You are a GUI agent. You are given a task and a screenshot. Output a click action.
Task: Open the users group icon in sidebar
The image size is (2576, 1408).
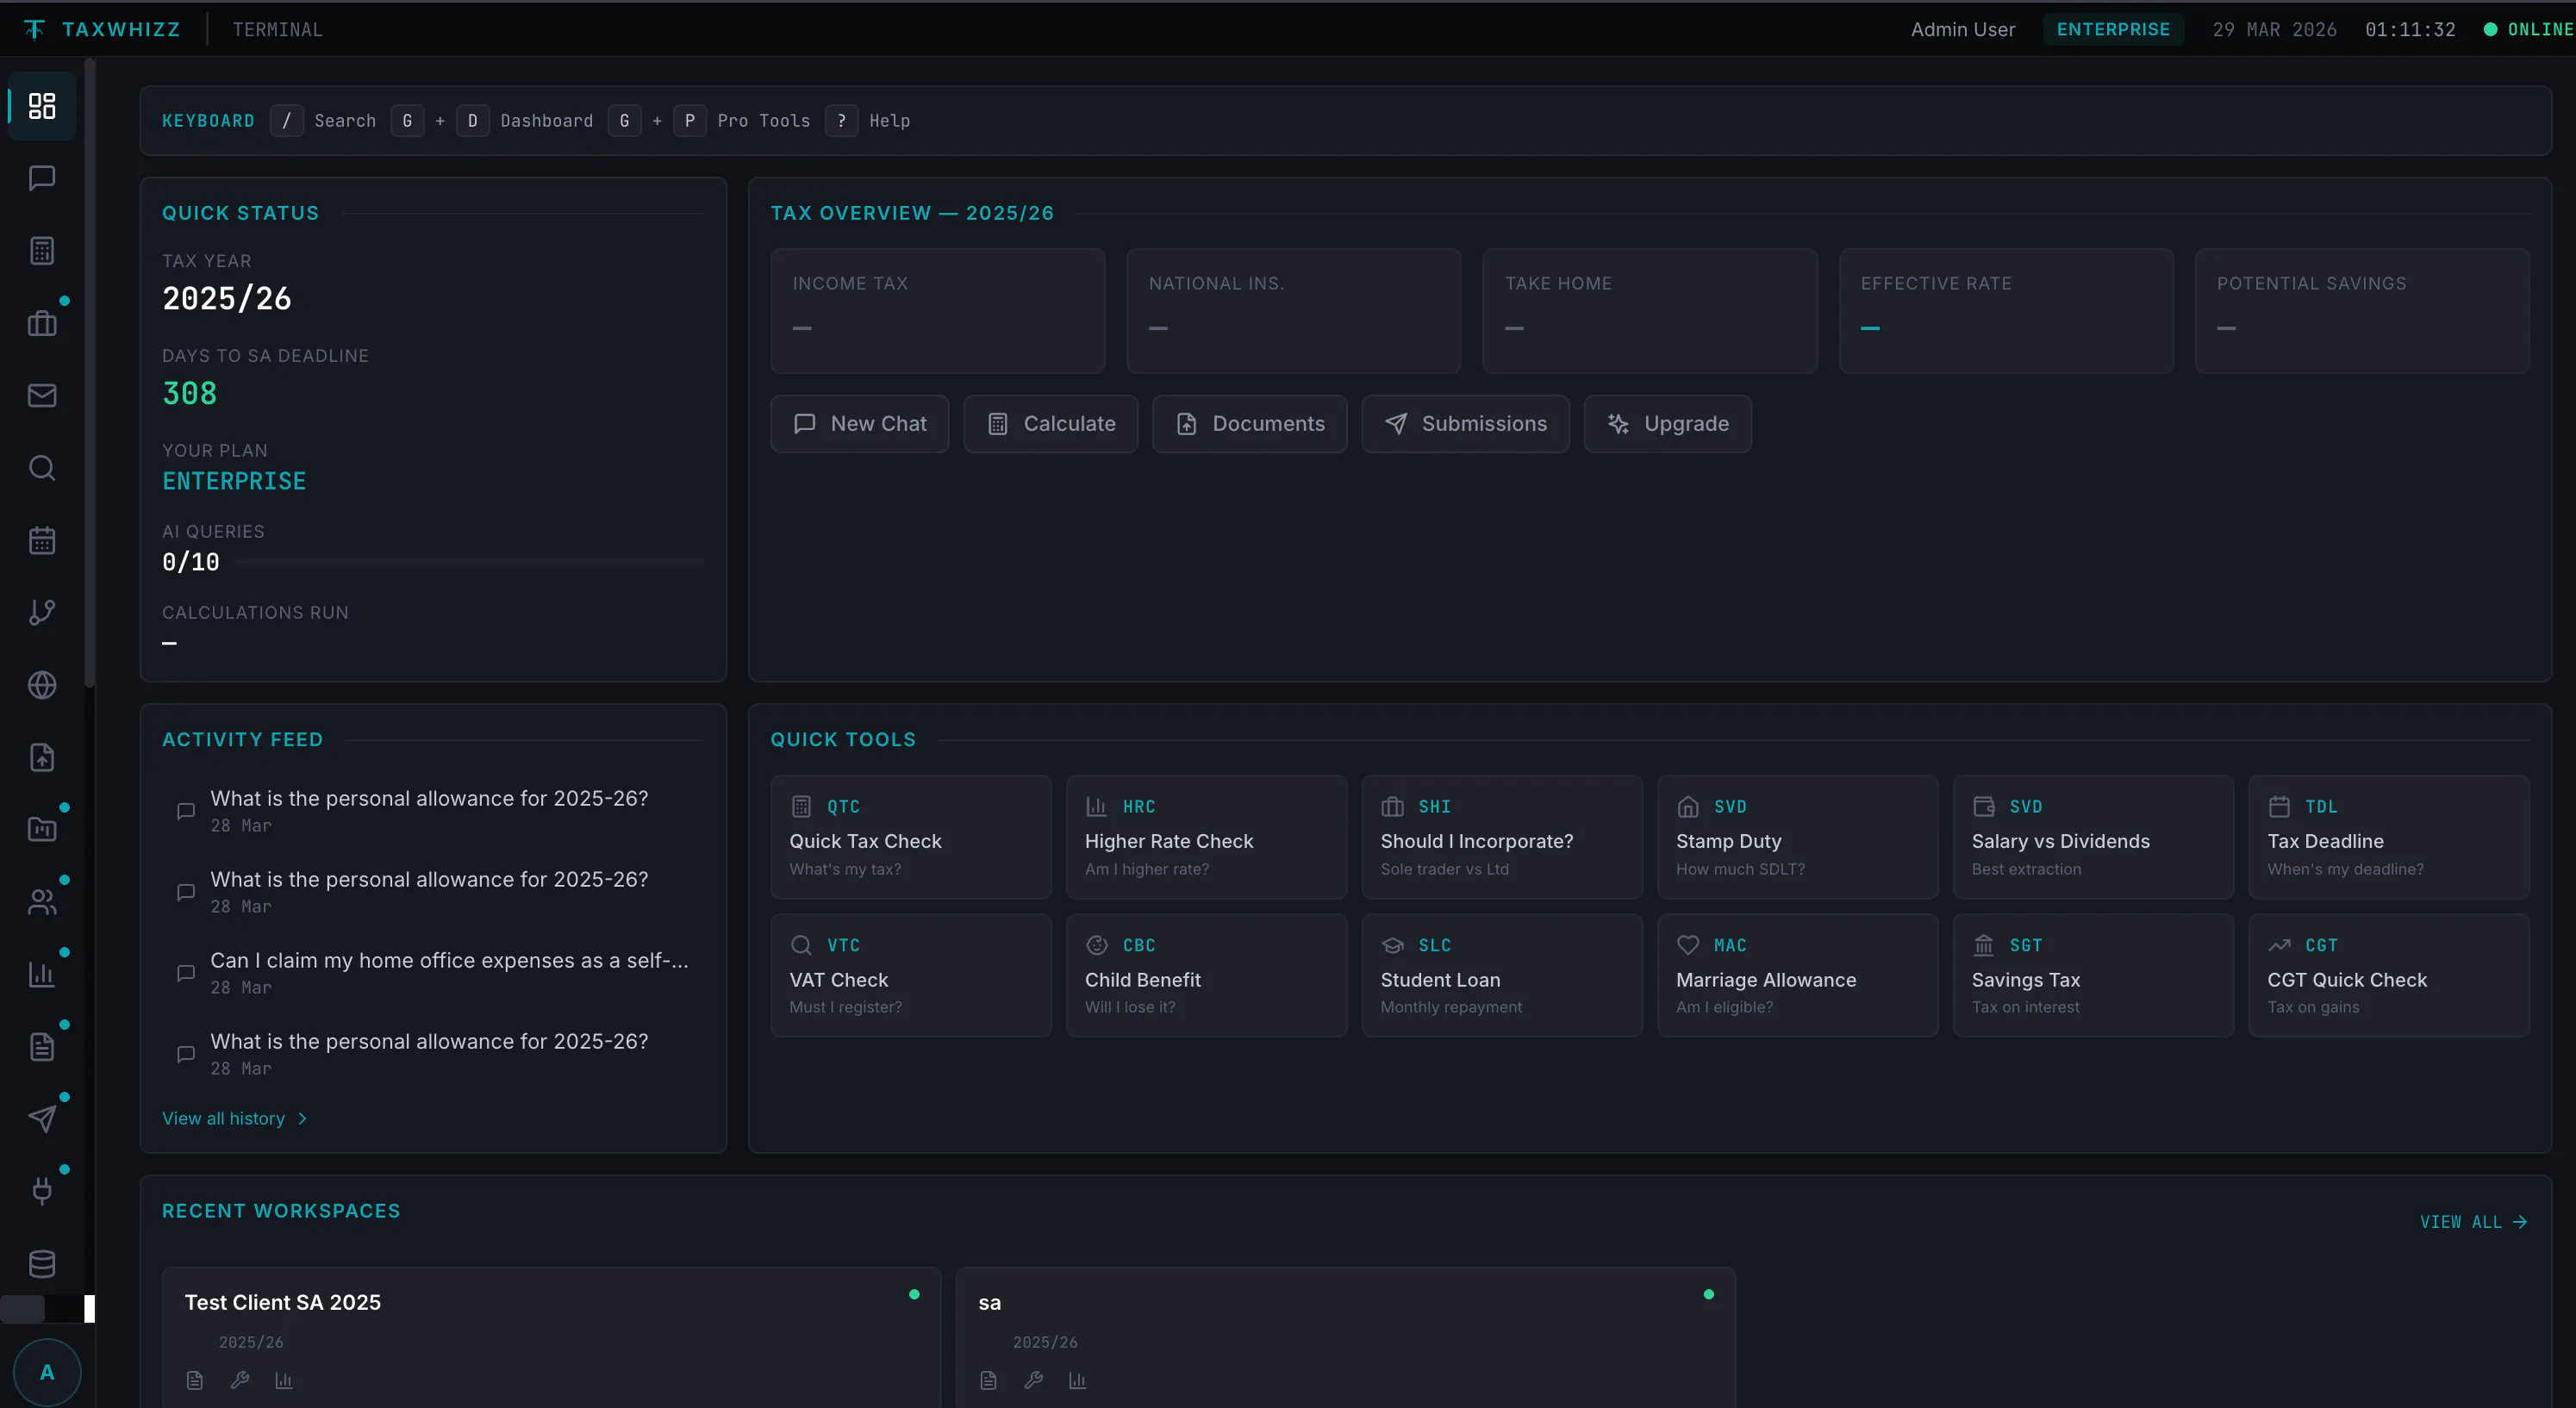click(x=42, y=902)
